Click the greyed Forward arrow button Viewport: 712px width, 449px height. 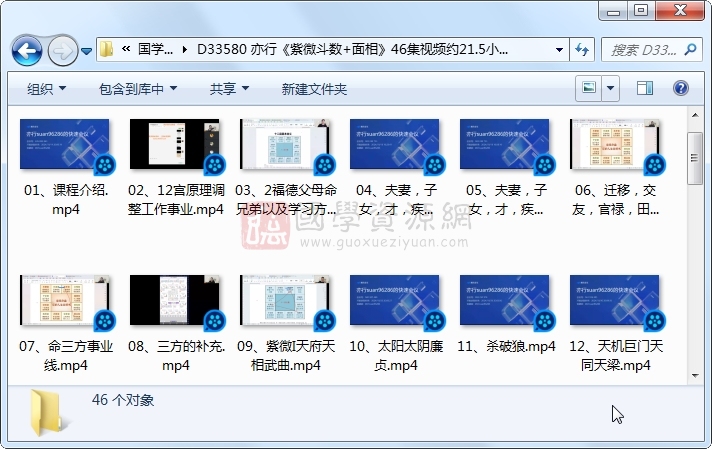pyautogui.click(x=62, y=50)
